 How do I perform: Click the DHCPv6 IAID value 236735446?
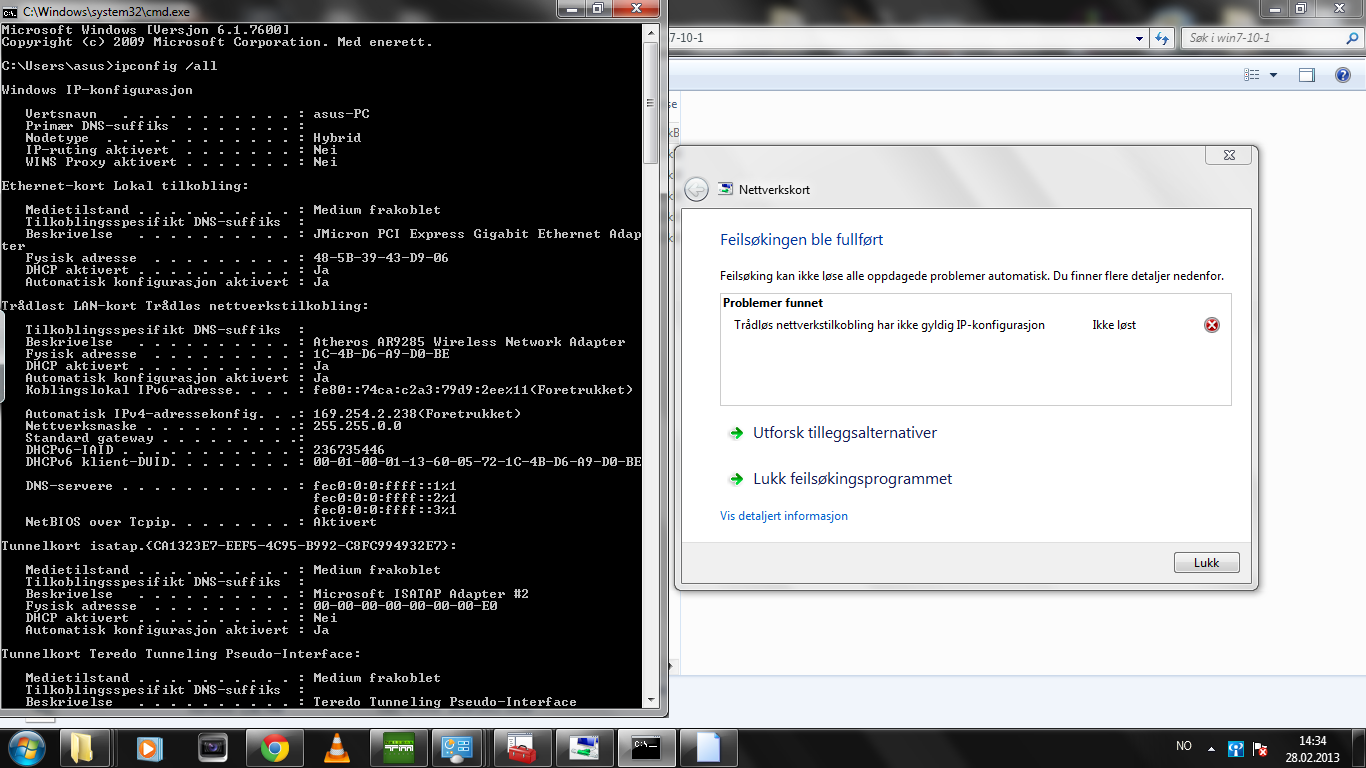(x=349, y=450)
